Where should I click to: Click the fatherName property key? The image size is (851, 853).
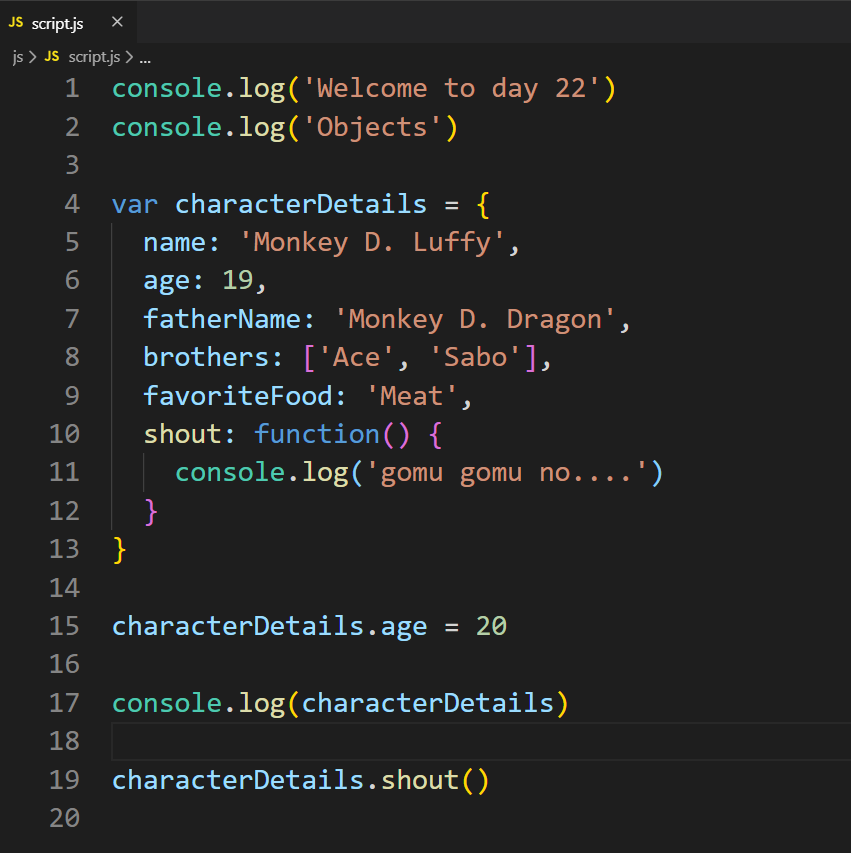222,319
